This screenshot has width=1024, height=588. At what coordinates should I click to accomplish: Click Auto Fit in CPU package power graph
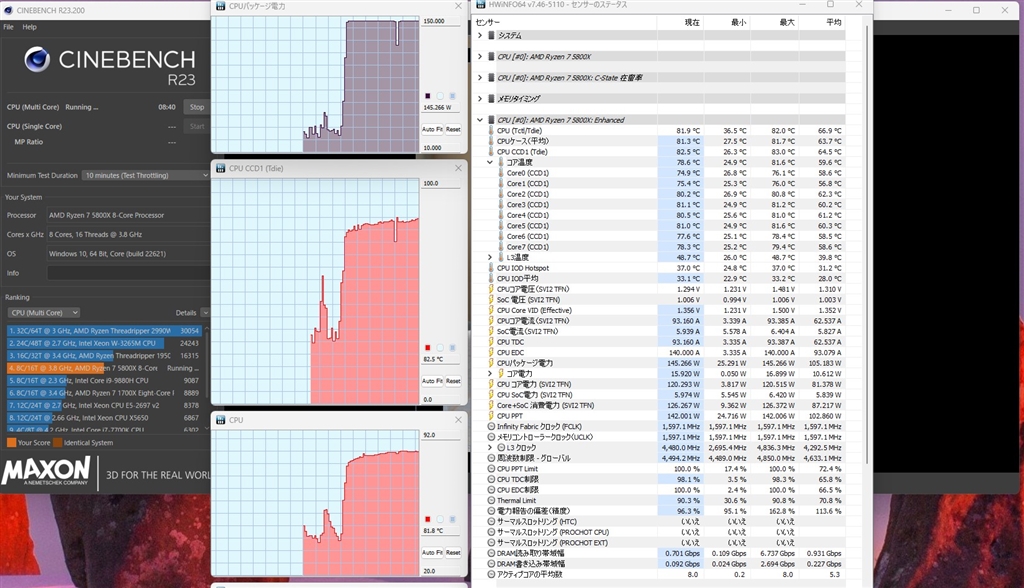(x=432, y=129)
